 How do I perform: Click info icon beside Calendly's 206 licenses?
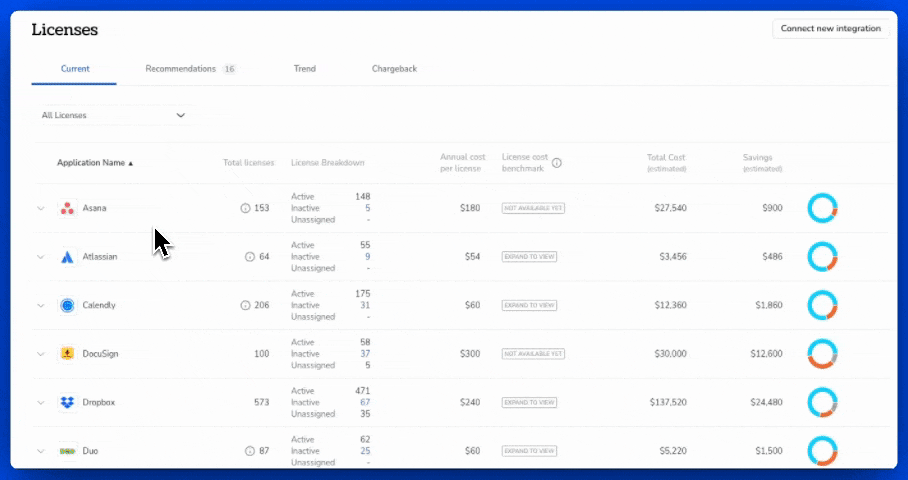point(245,305)
